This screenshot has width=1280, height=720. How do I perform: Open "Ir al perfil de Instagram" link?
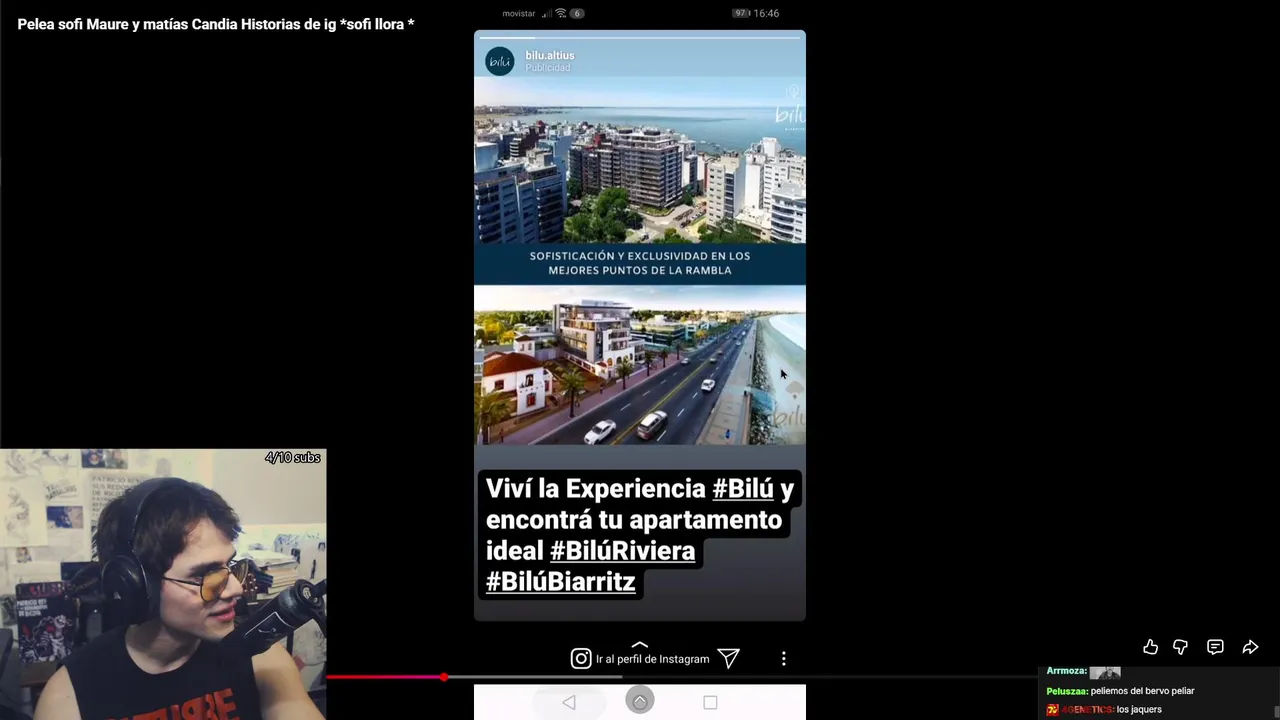[652, 659]
